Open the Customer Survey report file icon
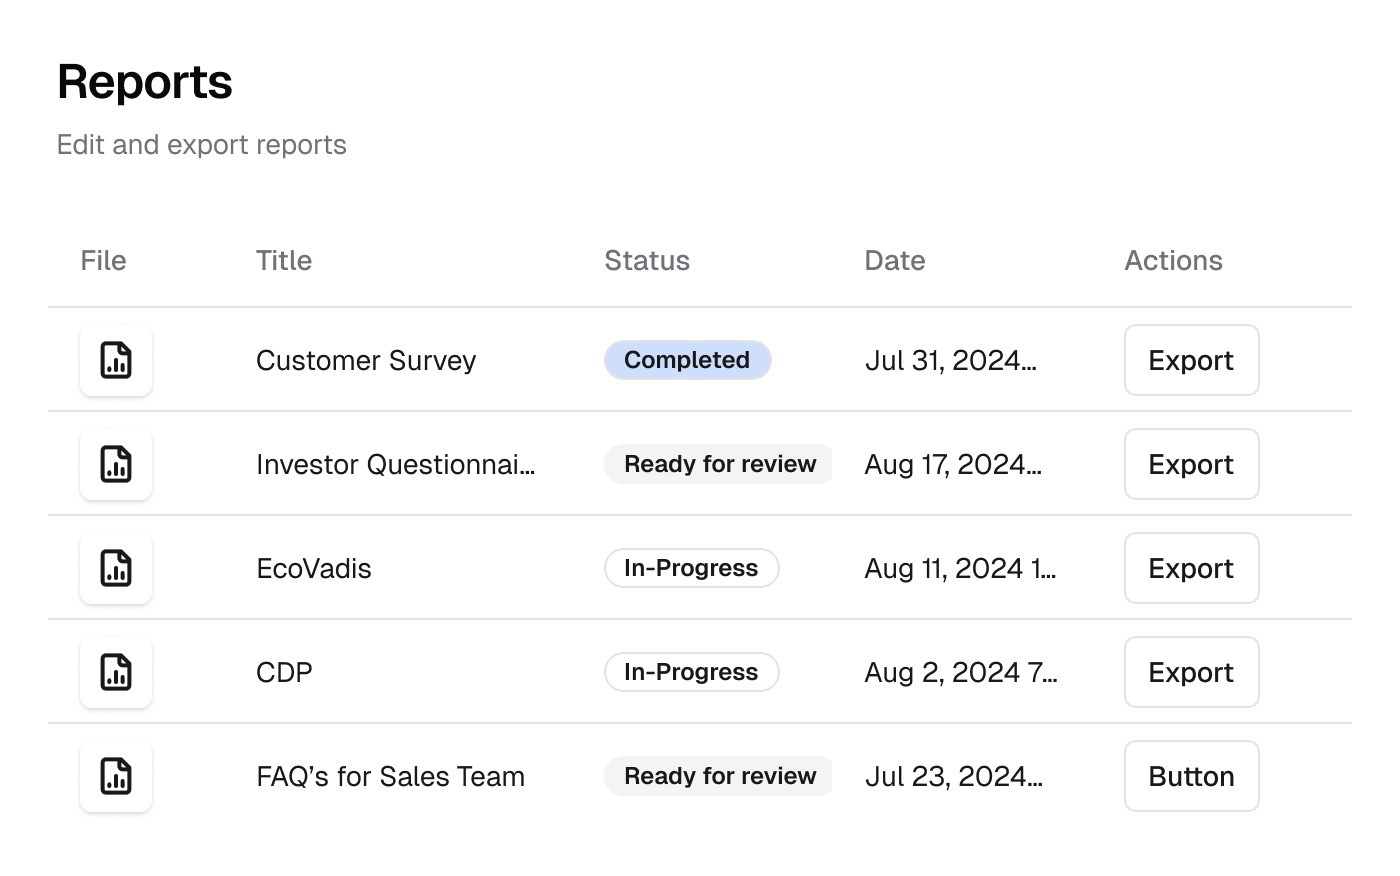Image resolution: width=1400 pixels, height=876 pixels. [116, 360]
